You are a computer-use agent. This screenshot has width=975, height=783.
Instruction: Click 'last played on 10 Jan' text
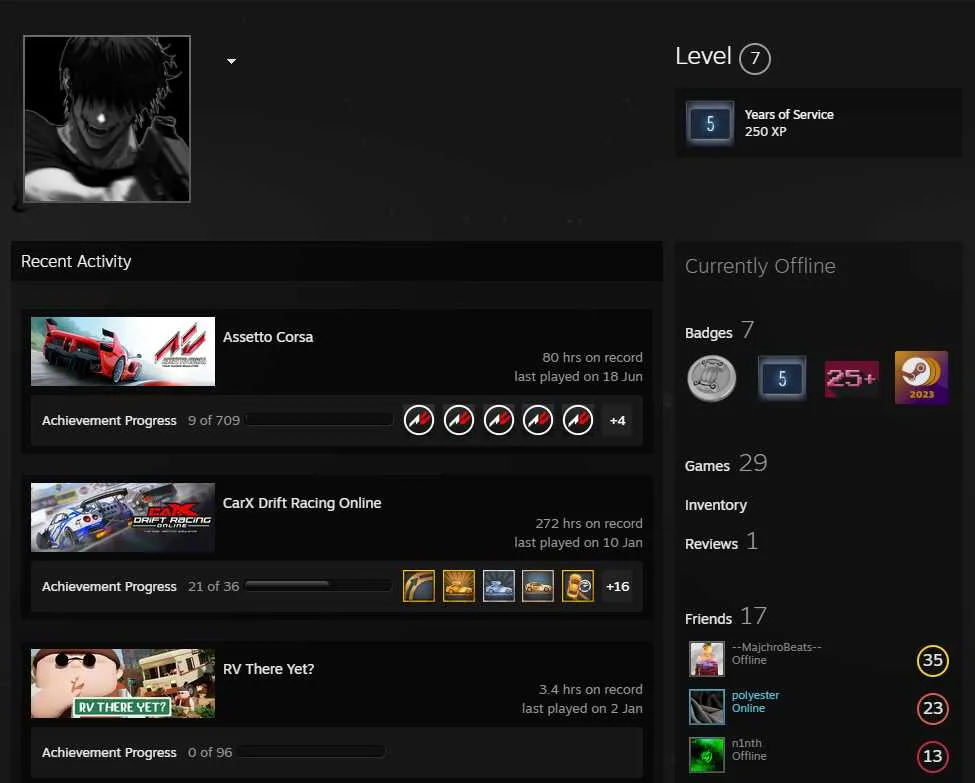click(x=578, y=543)
